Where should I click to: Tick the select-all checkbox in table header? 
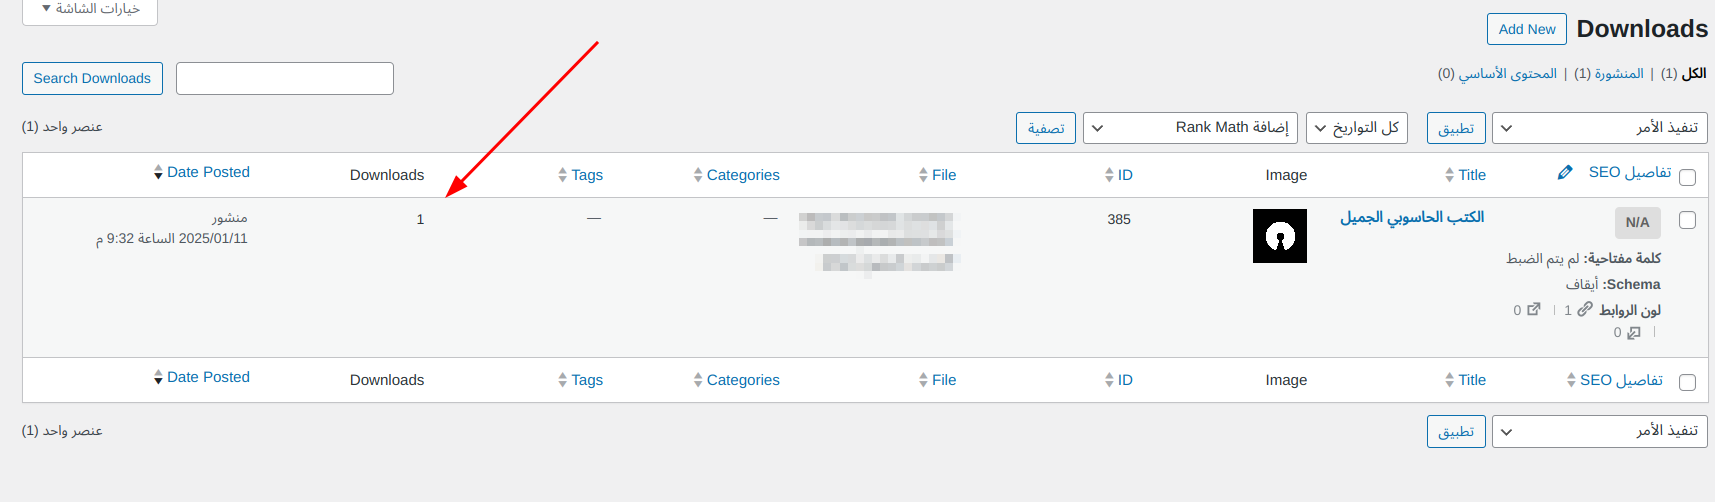(x=1687, y=177)
